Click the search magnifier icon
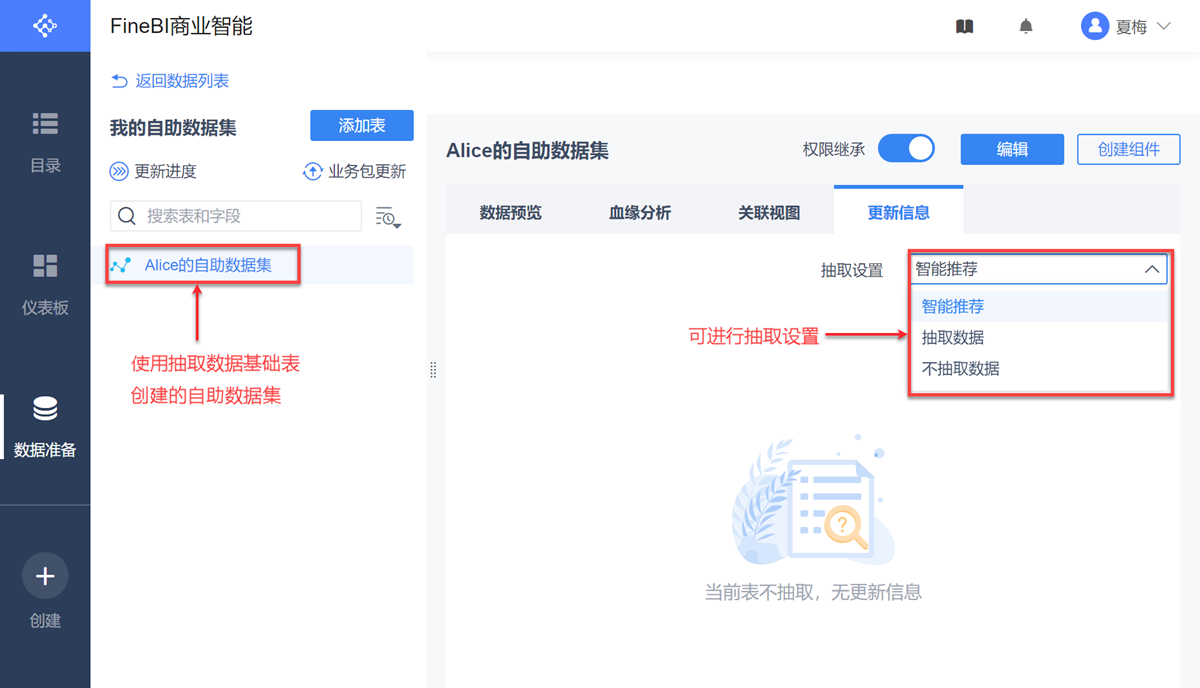Viewport: 1200px width, 688px height. pyautogui.click(x=127, y=215)
